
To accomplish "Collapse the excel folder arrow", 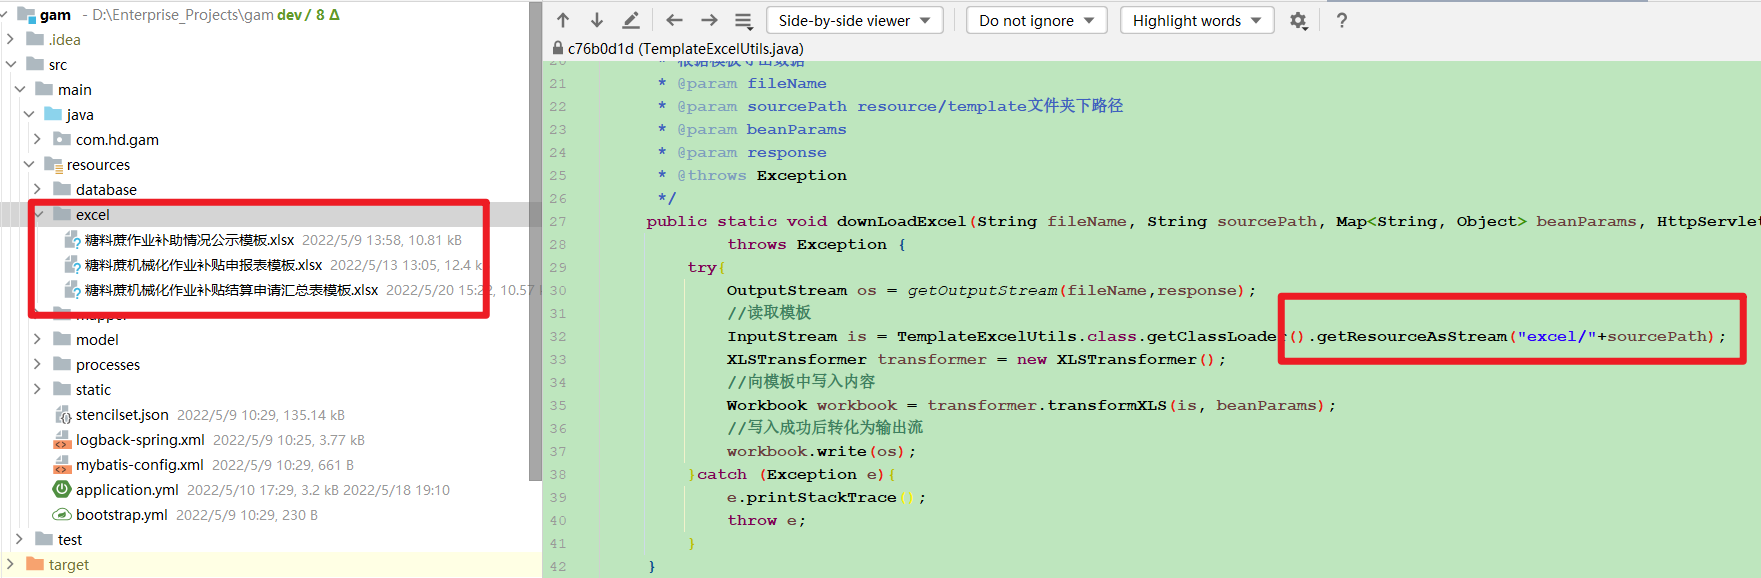I will [39, 214].
